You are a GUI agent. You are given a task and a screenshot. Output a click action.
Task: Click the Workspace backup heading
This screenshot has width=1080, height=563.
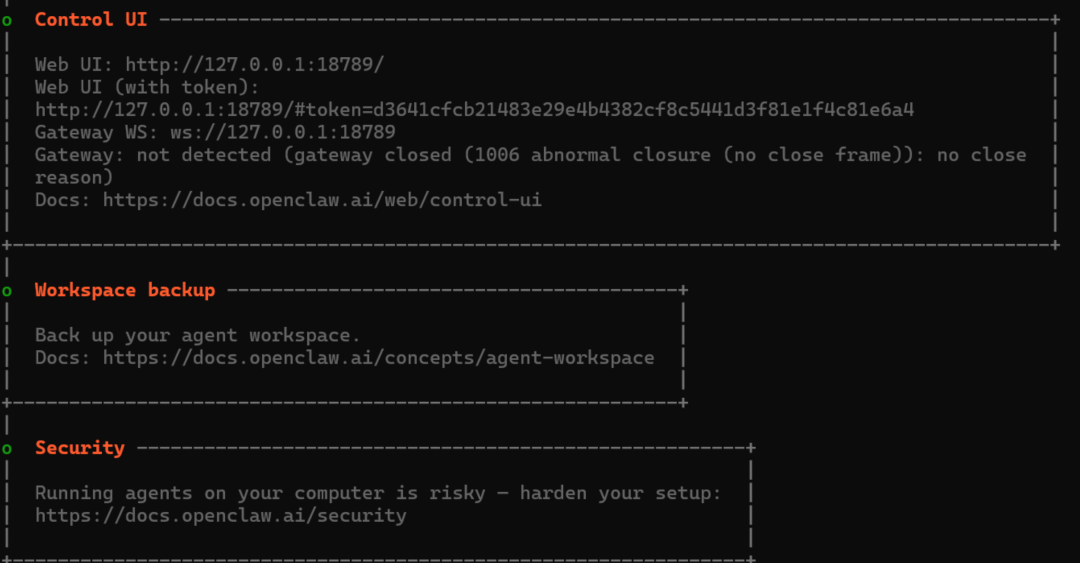125,290
